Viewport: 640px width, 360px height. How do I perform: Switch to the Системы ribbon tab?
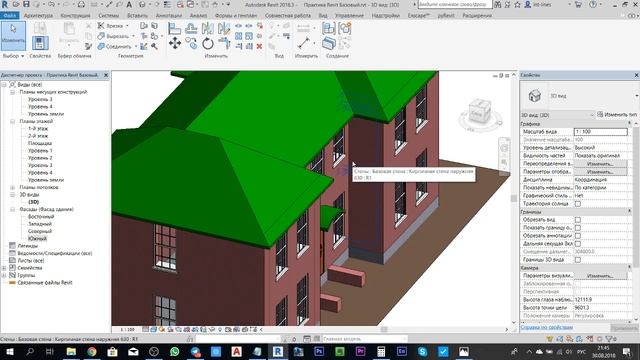click(109, 16)
